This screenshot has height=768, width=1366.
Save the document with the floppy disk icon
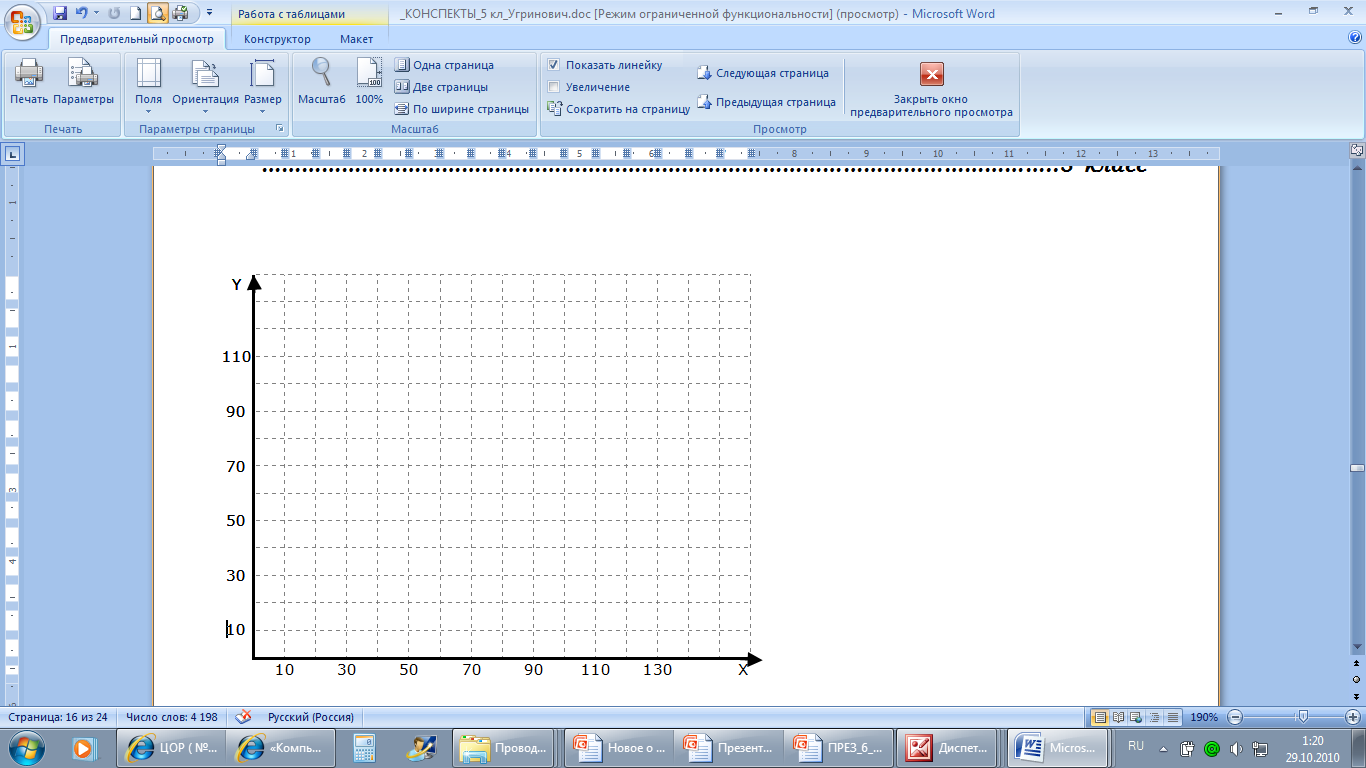click(60, 13)
